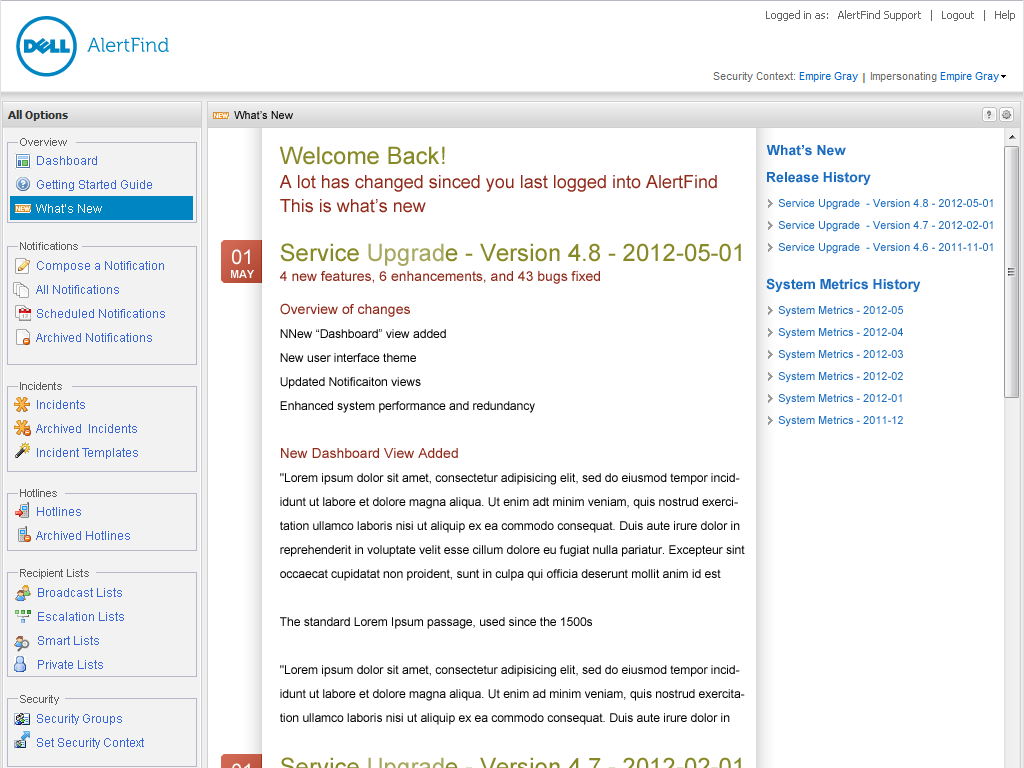Open panel help question mark icon
This screenshot has height=768, width=1024.
coord(989,115)
